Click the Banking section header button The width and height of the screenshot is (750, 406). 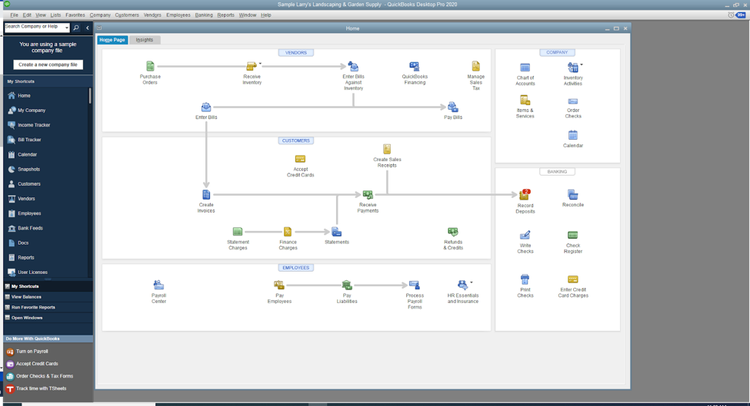point(557,172)
